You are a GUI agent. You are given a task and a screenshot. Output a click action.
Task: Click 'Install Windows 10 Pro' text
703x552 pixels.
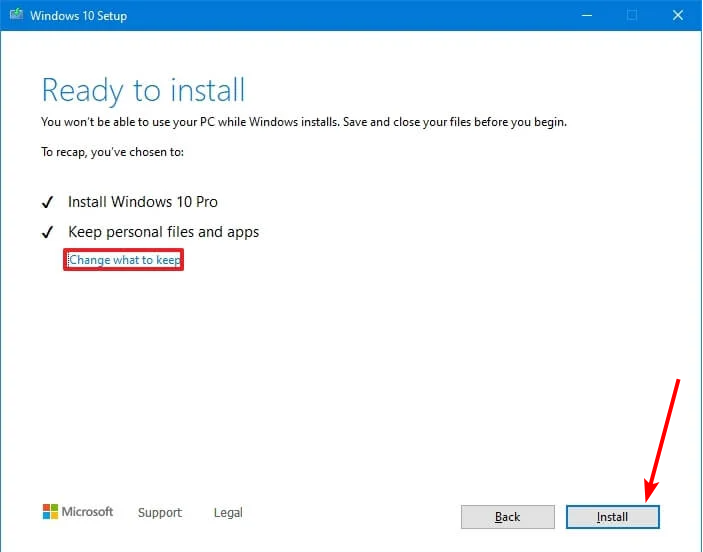tap(143, 202)
